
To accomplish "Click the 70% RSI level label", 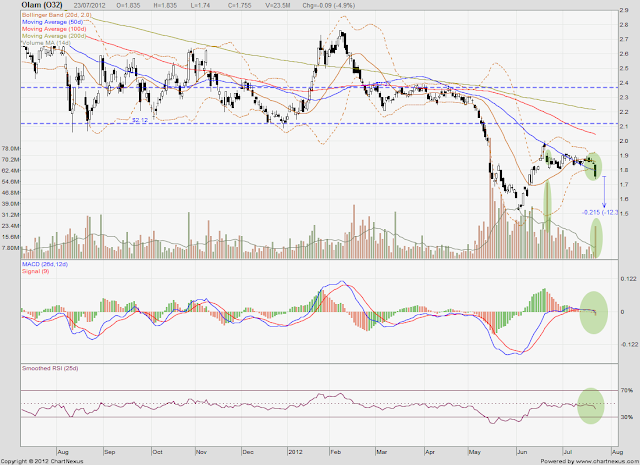I will [x=627, y=391].
